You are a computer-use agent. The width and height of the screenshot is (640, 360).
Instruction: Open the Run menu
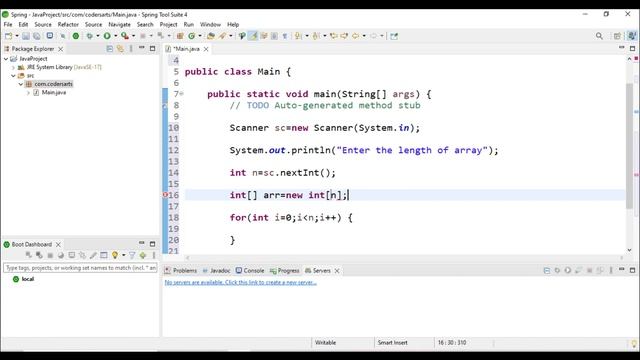[189, 24]
